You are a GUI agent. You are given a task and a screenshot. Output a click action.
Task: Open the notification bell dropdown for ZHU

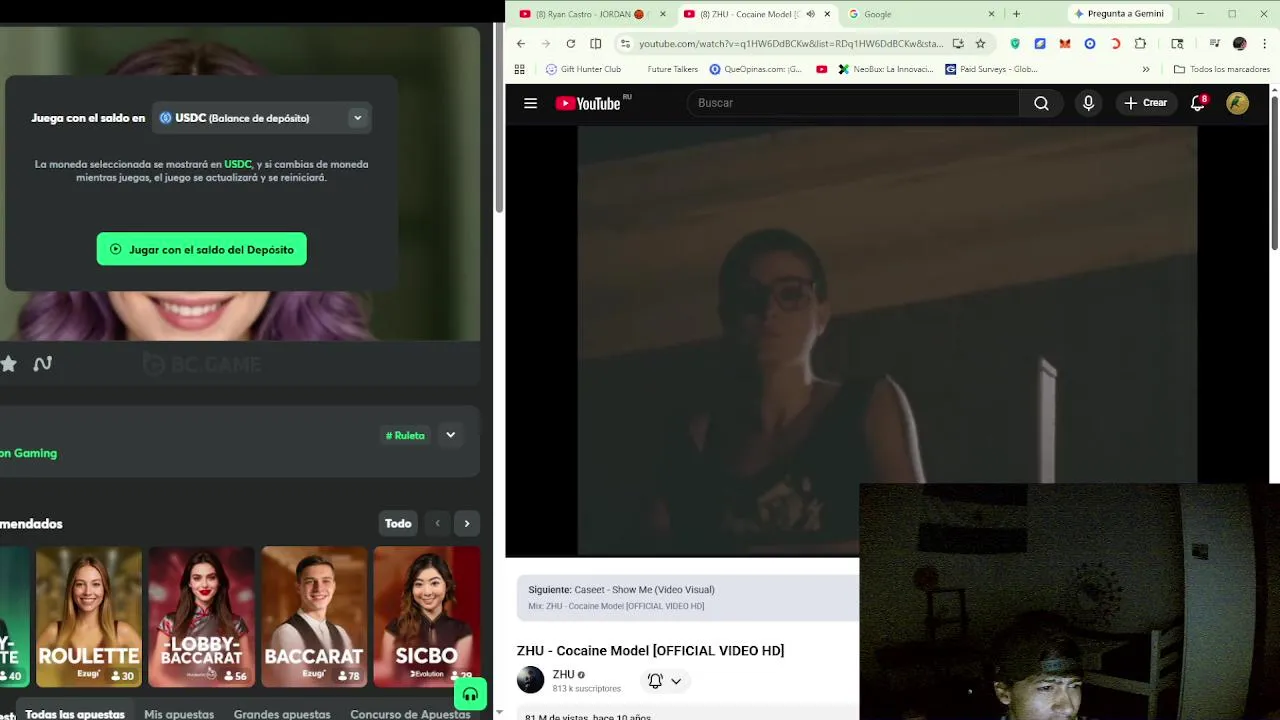[665, 681]
